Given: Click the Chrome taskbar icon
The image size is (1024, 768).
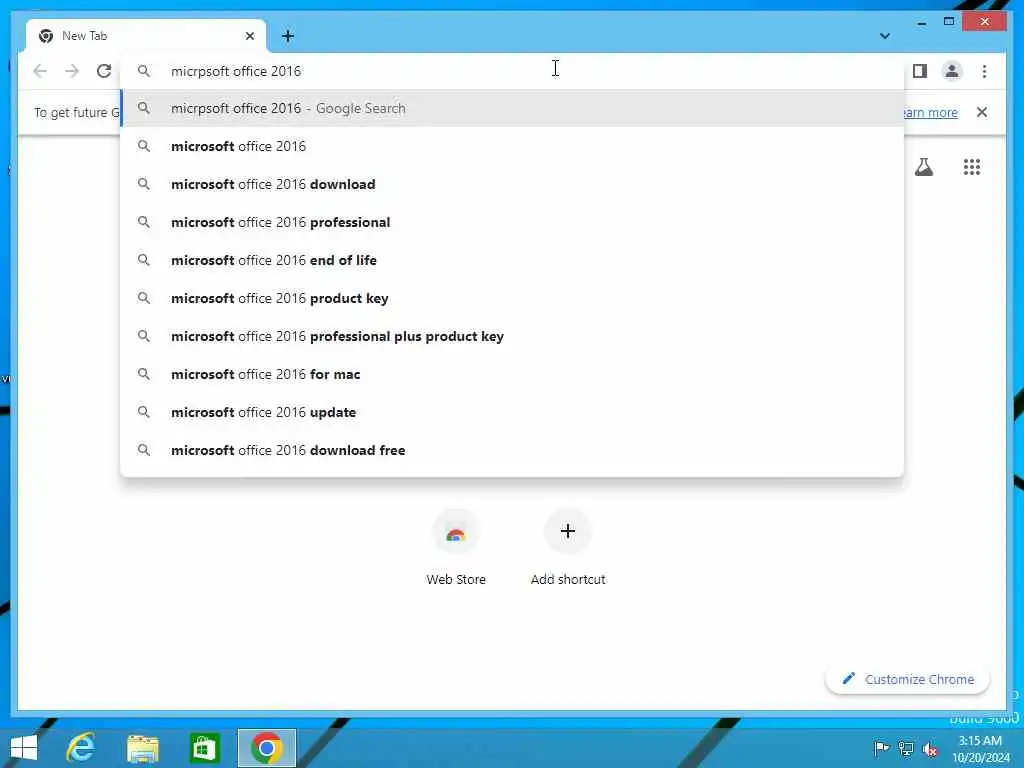Looking at the screenshot, I should pos(266,748).
